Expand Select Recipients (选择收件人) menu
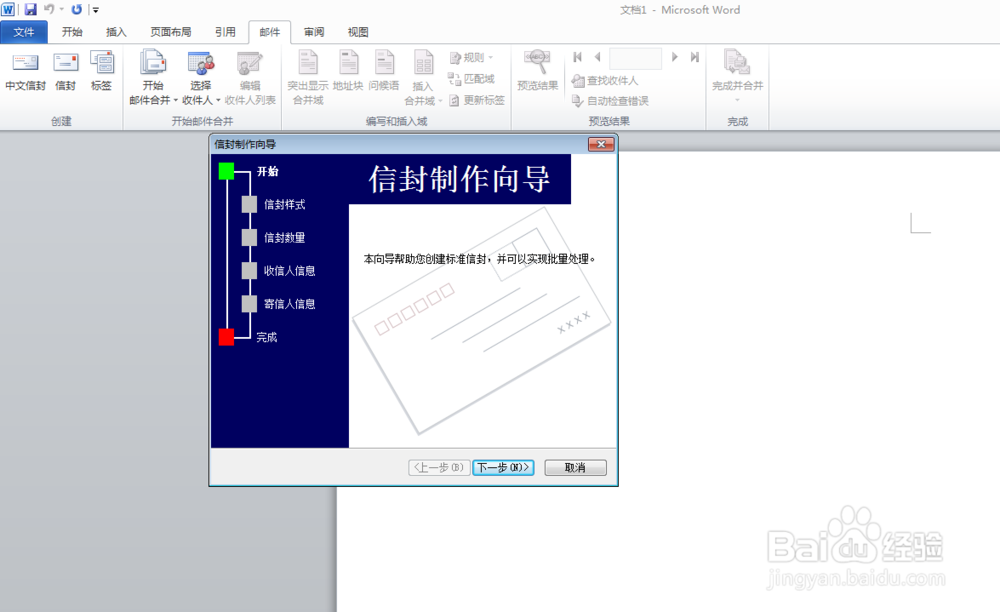This screenshot has height=612, width=1000. [201, 78]
